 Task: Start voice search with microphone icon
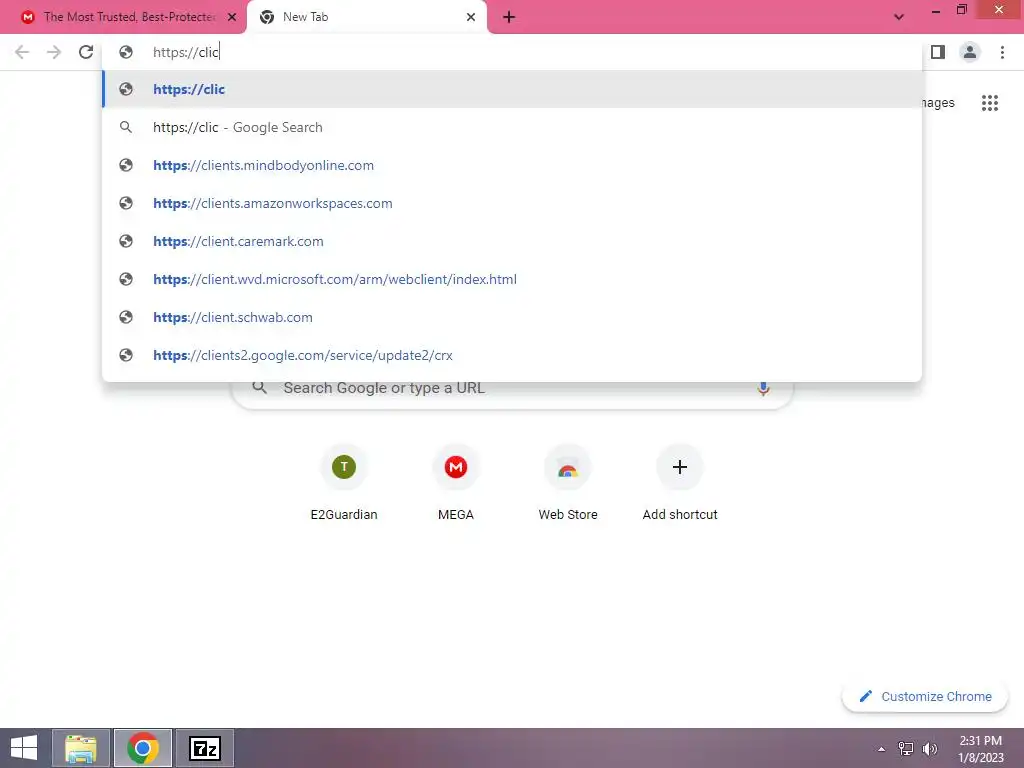763,388
